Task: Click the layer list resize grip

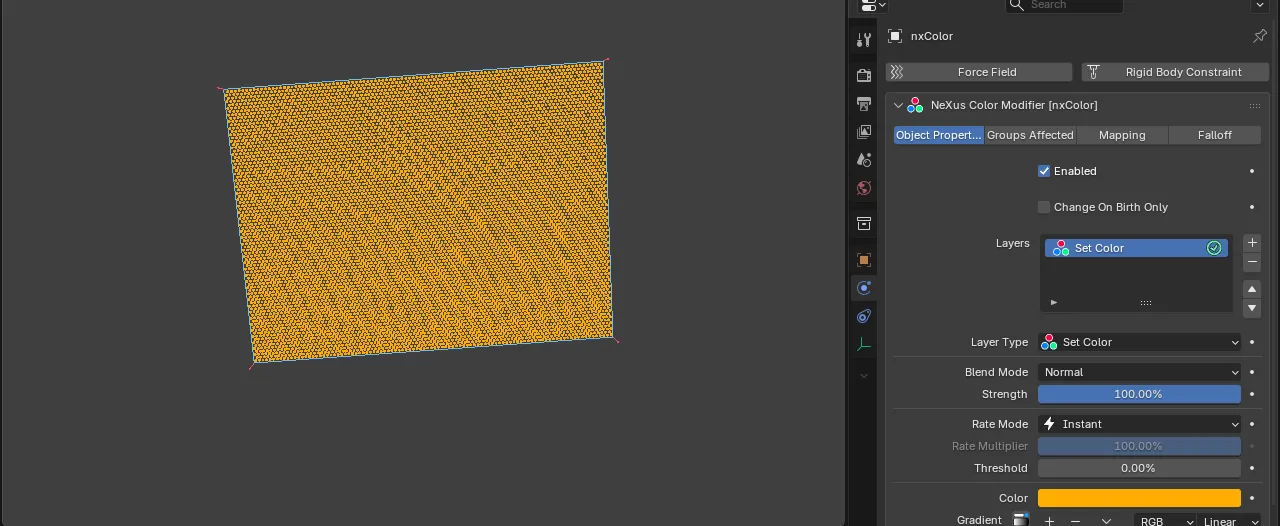Action: 1146,303
